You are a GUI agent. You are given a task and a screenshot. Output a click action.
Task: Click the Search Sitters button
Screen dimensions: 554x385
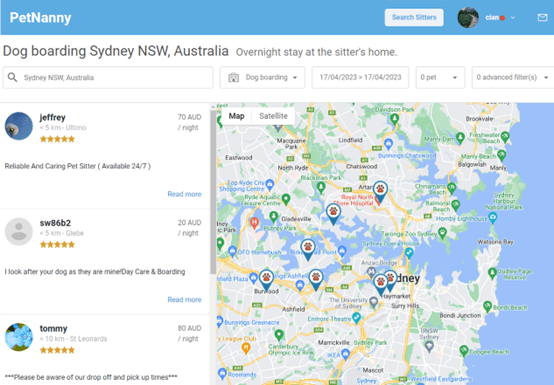pyautogui.click(x=414, y=17)
